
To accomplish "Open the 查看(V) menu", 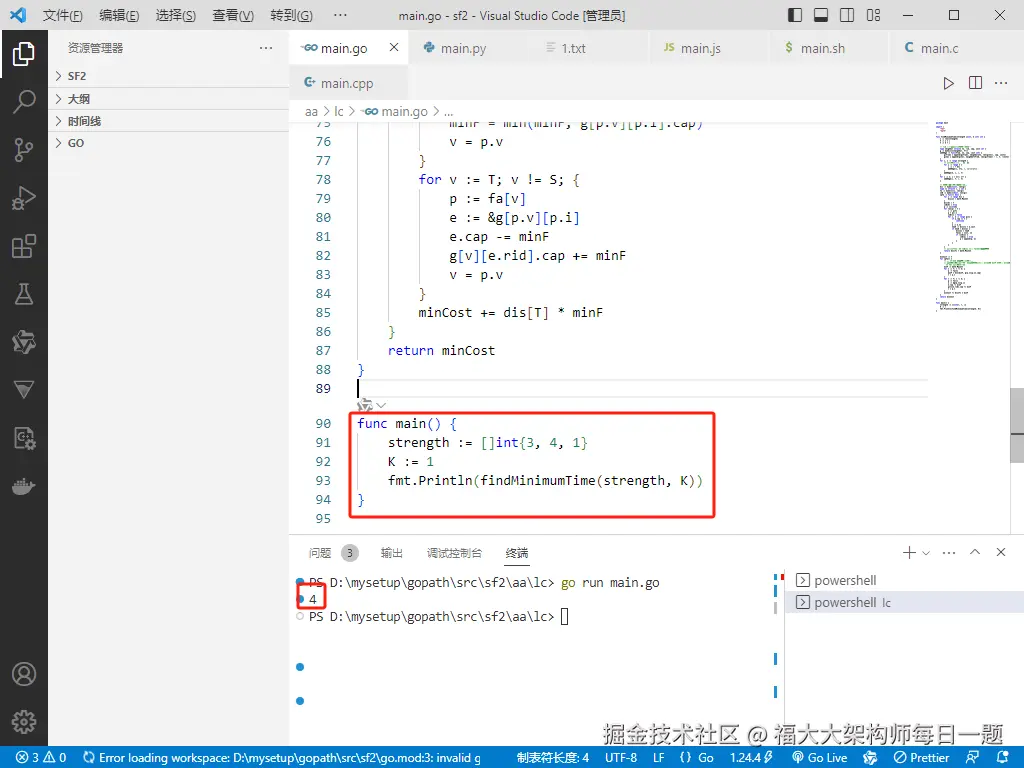I will point(233,15).
